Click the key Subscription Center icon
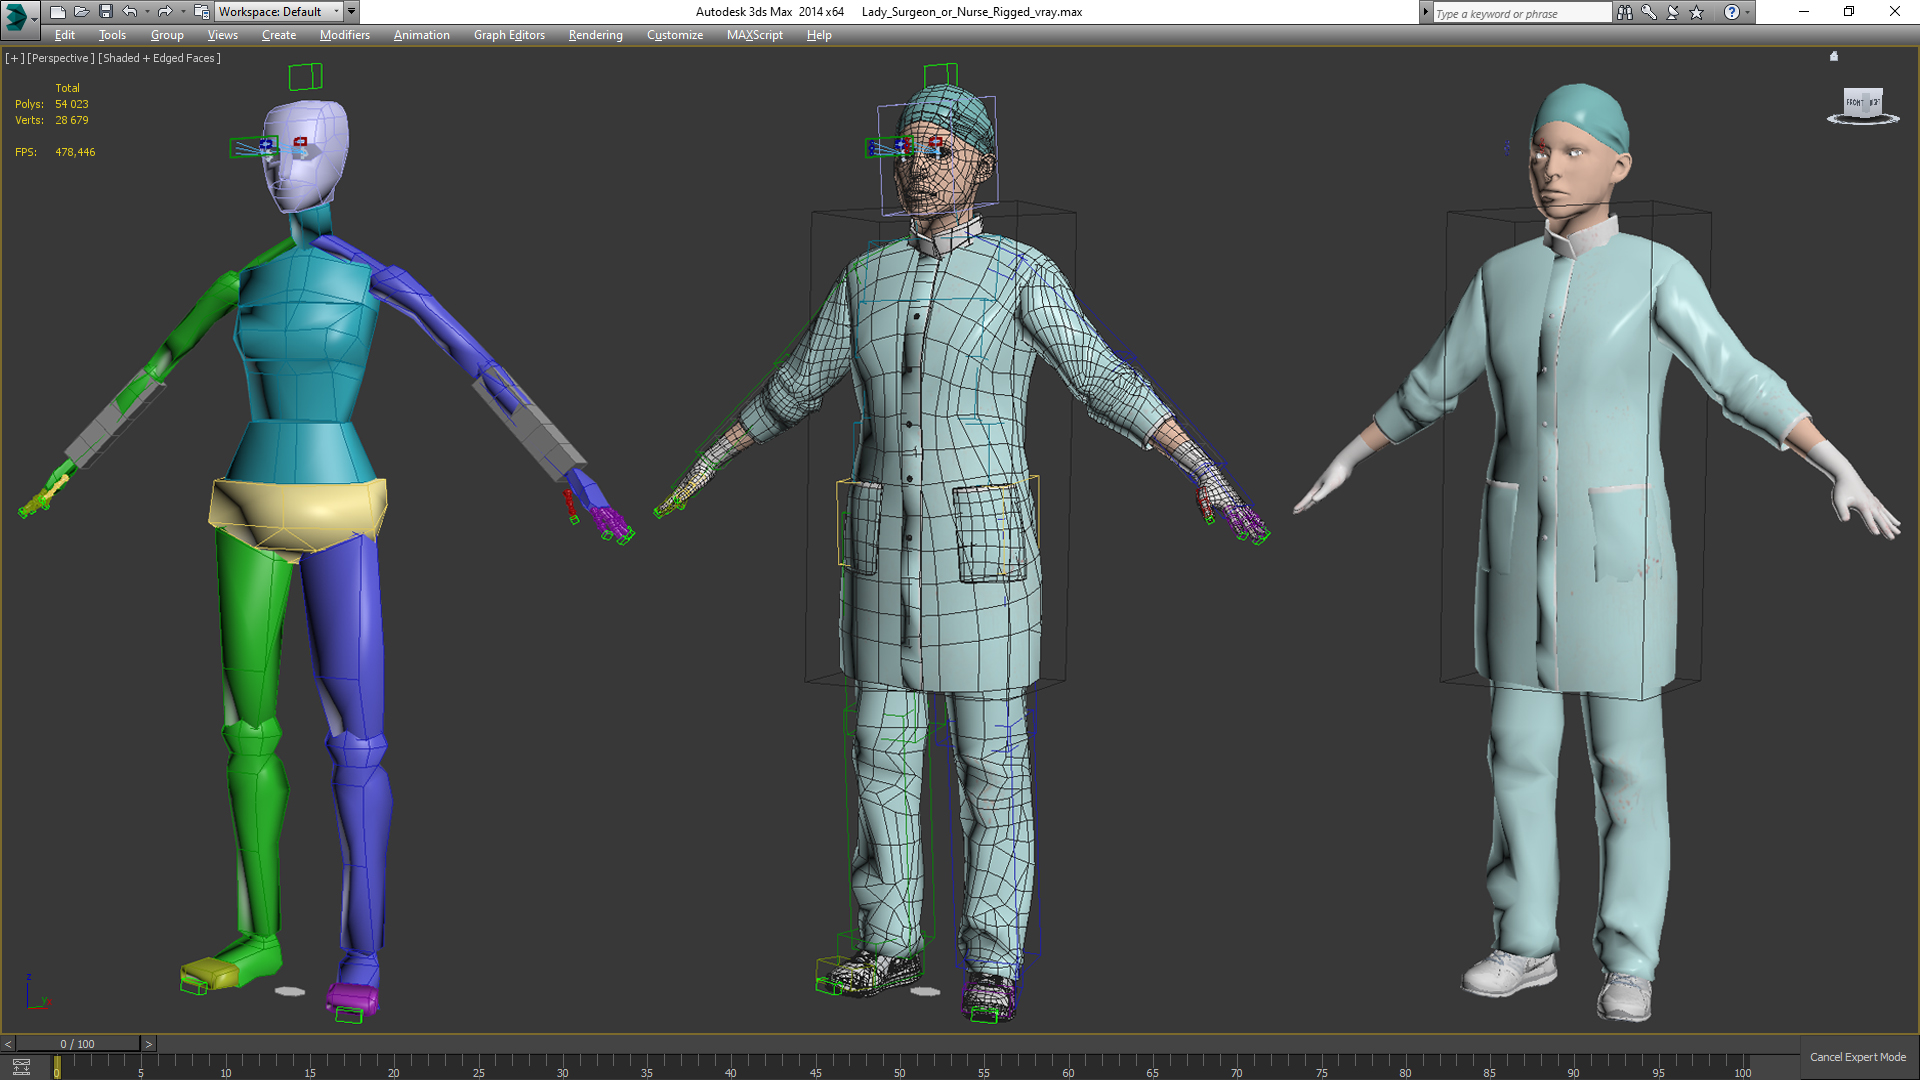Viewport: 1920px width, 1080px height. pyautogui.click(x=1648, y=12)
